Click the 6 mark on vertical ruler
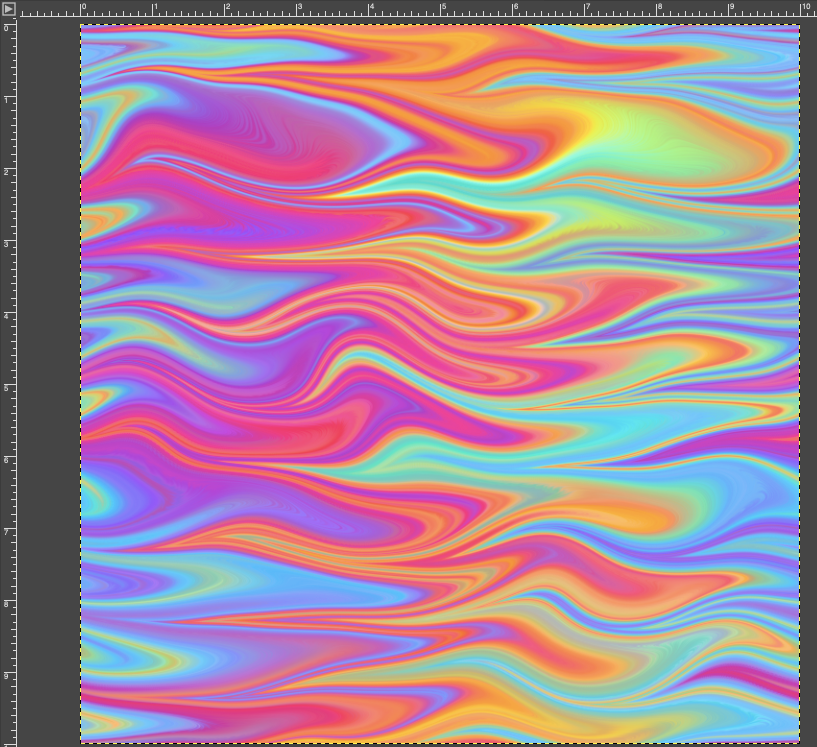This screenshot has height=747, width=817. 8,458
